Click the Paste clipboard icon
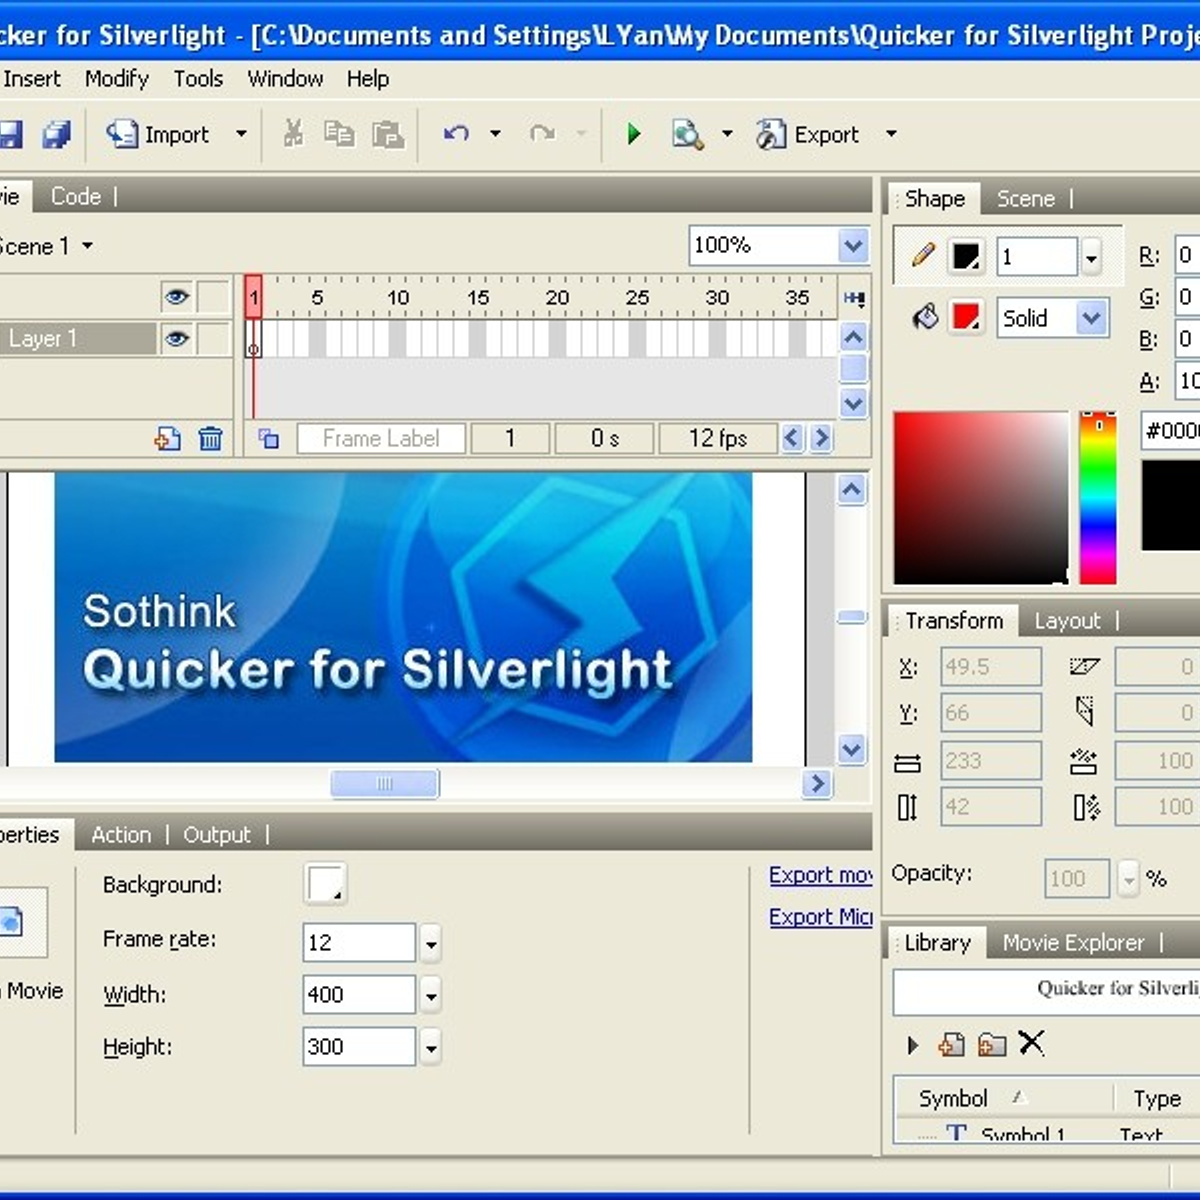 pos(388,134)
